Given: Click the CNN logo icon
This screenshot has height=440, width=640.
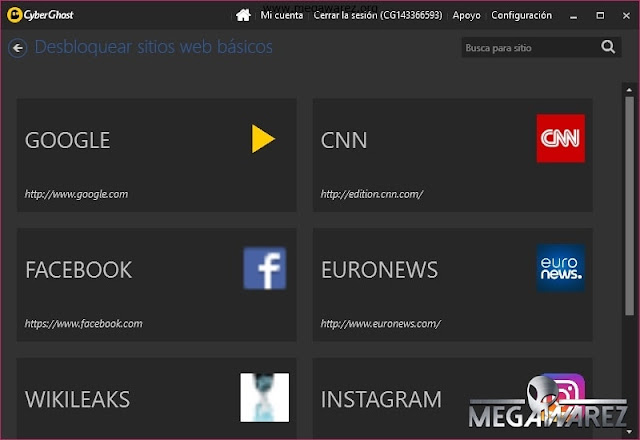Looking at the screenshot, I should click(560, 138).
